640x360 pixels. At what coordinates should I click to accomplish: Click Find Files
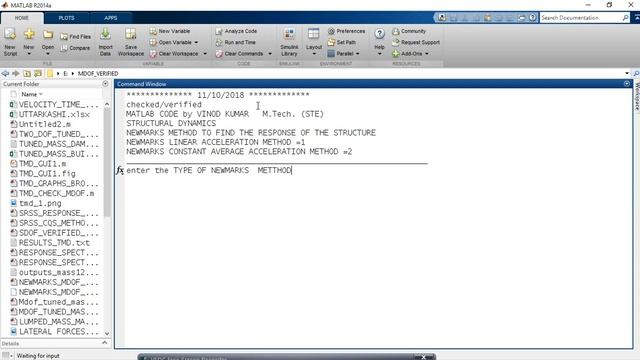76,37
